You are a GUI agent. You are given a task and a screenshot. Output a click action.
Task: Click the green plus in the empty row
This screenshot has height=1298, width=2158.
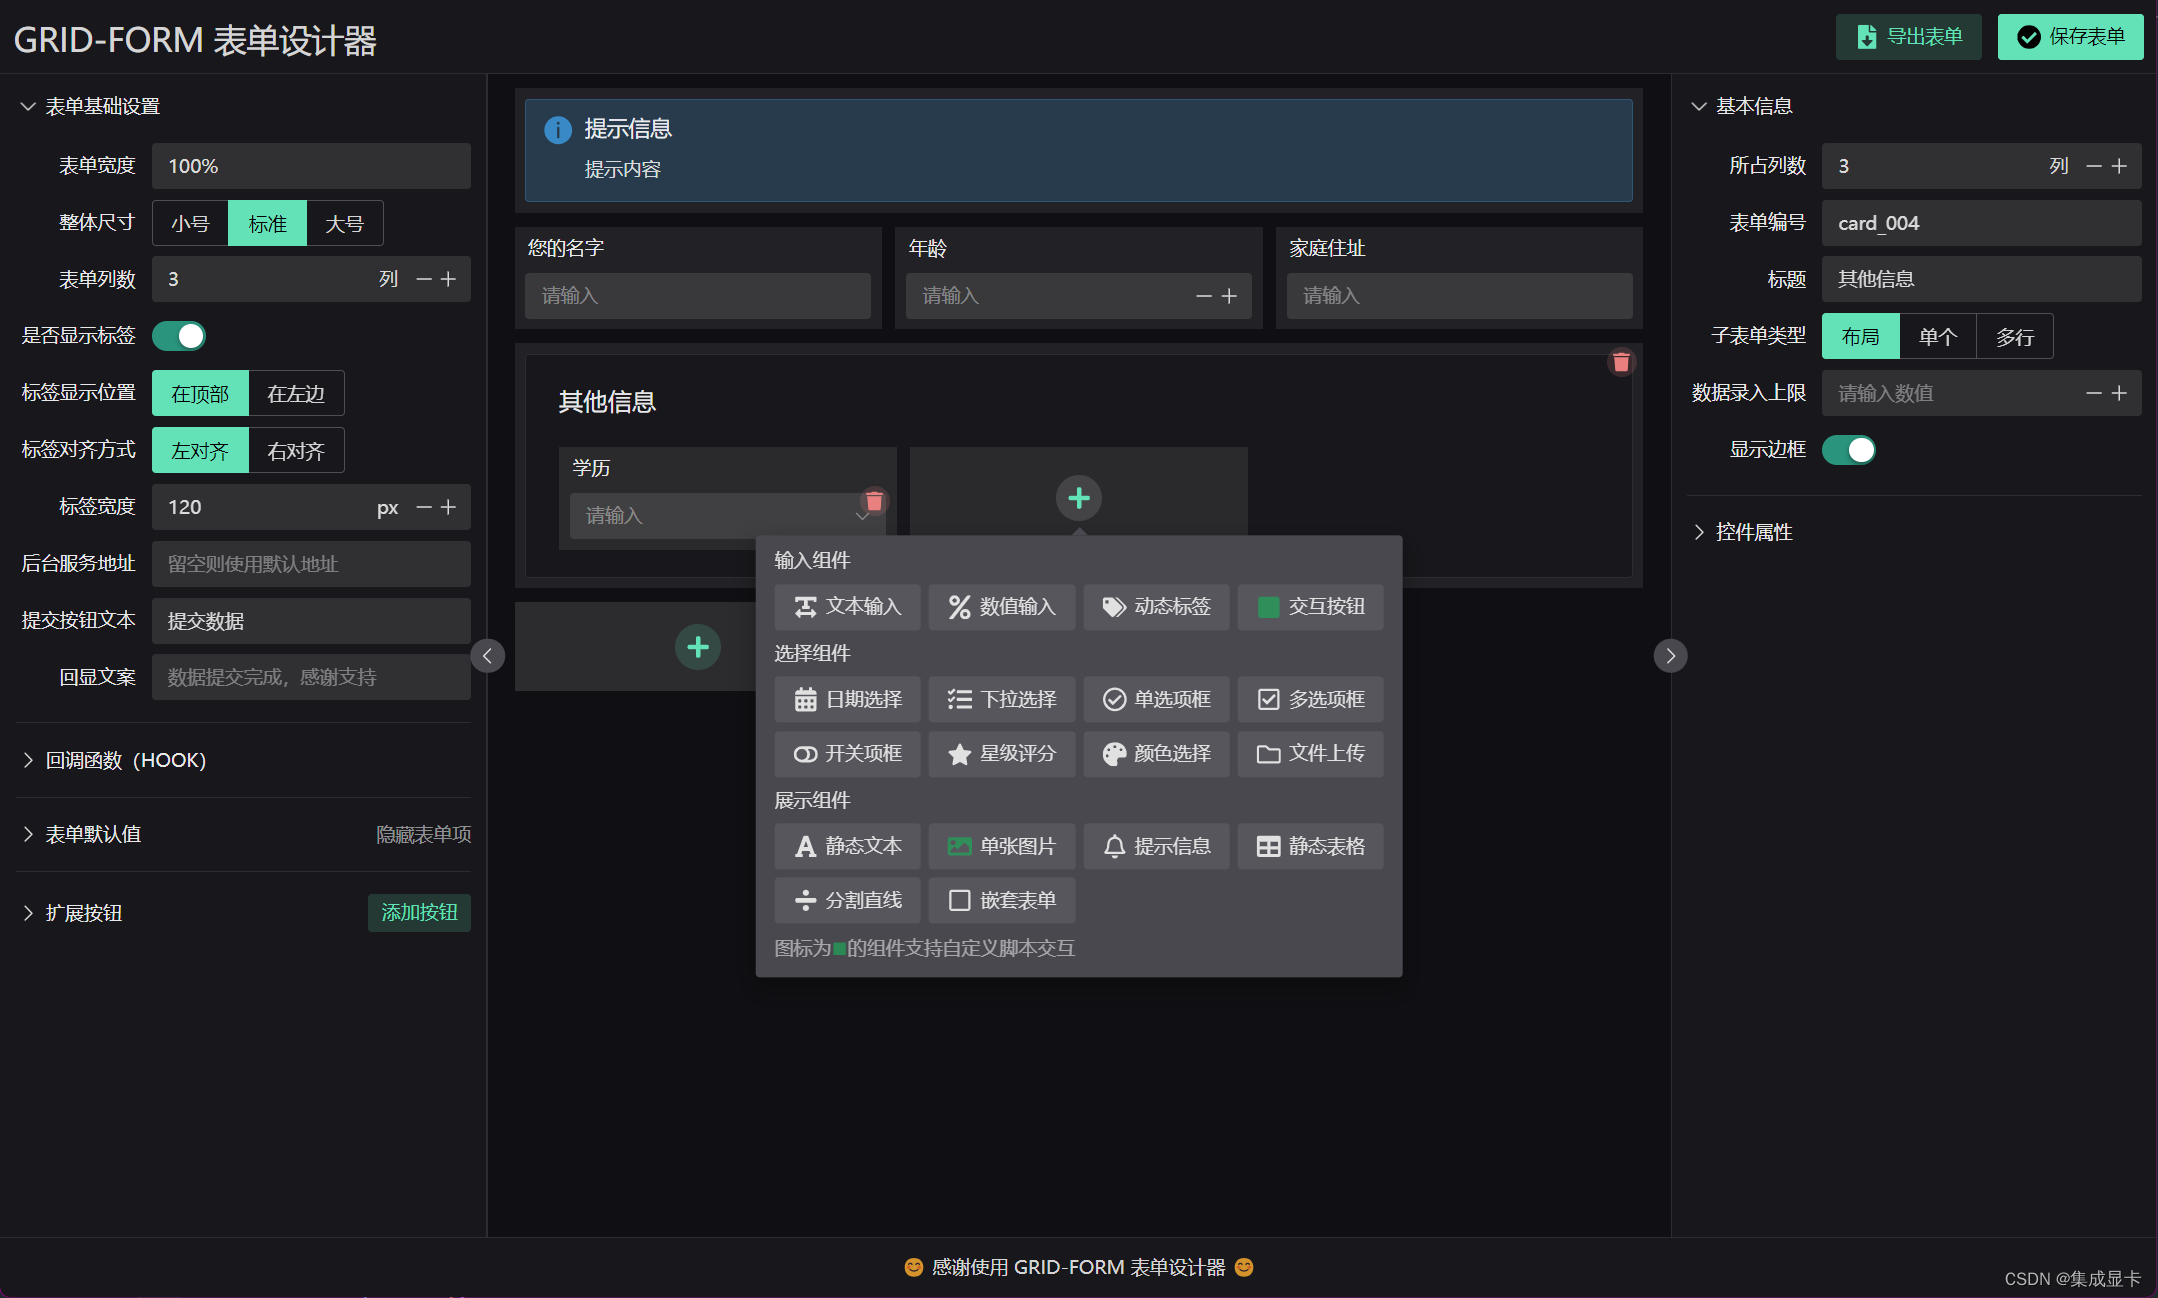[x=698, y=647]
